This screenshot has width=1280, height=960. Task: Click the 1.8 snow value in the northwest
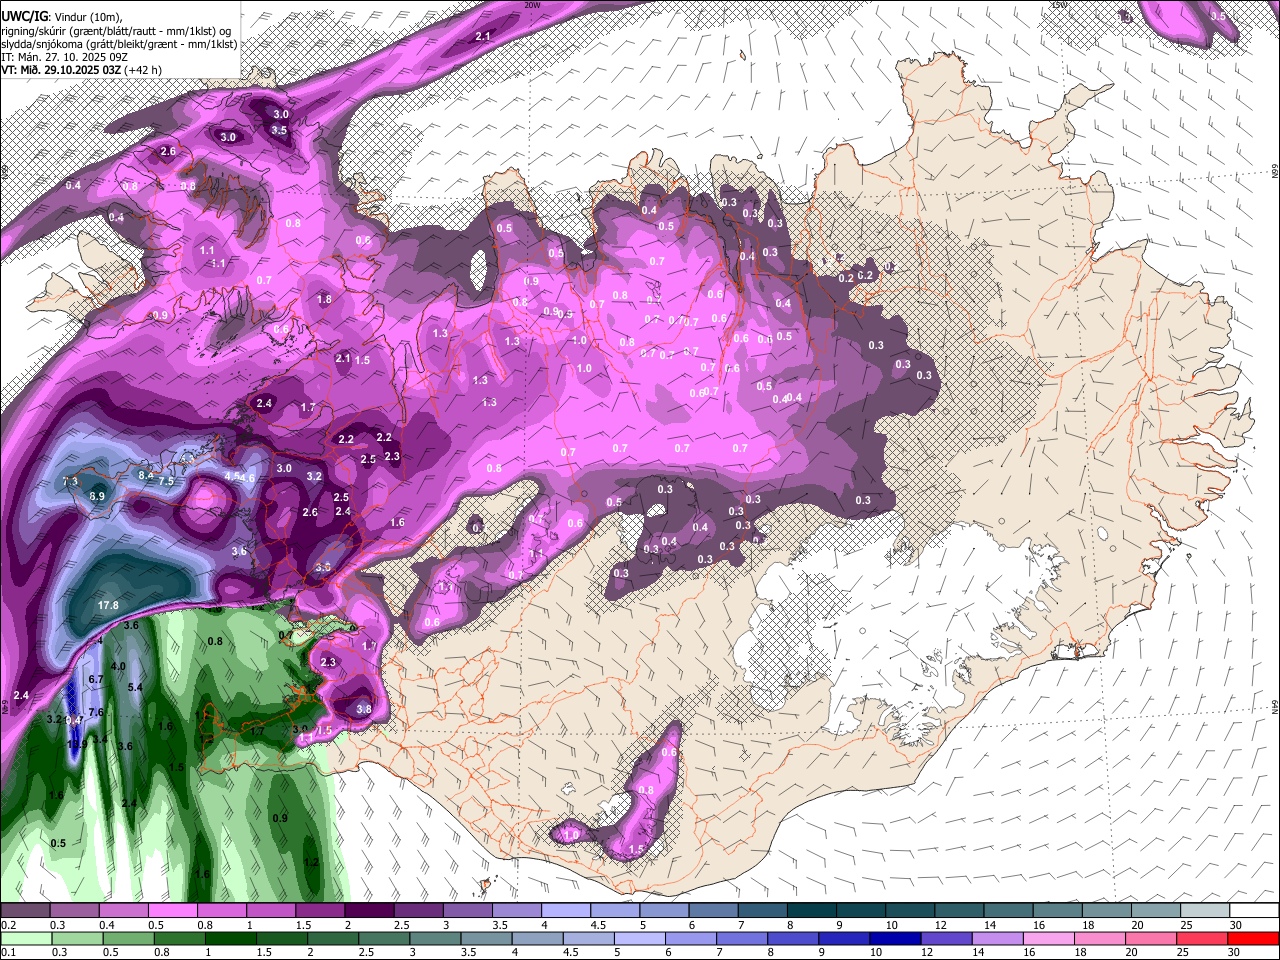(324, 299)
